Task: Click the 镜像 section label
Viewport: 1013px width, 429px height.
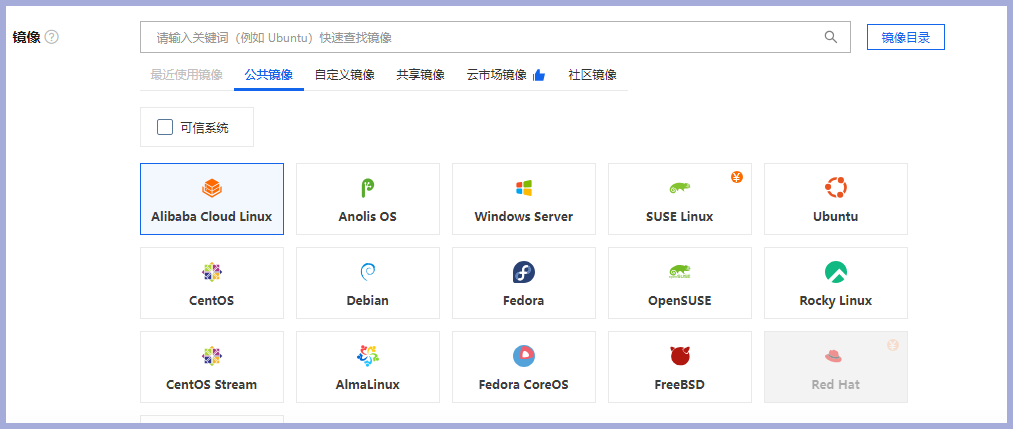Action: pos(26,37)
